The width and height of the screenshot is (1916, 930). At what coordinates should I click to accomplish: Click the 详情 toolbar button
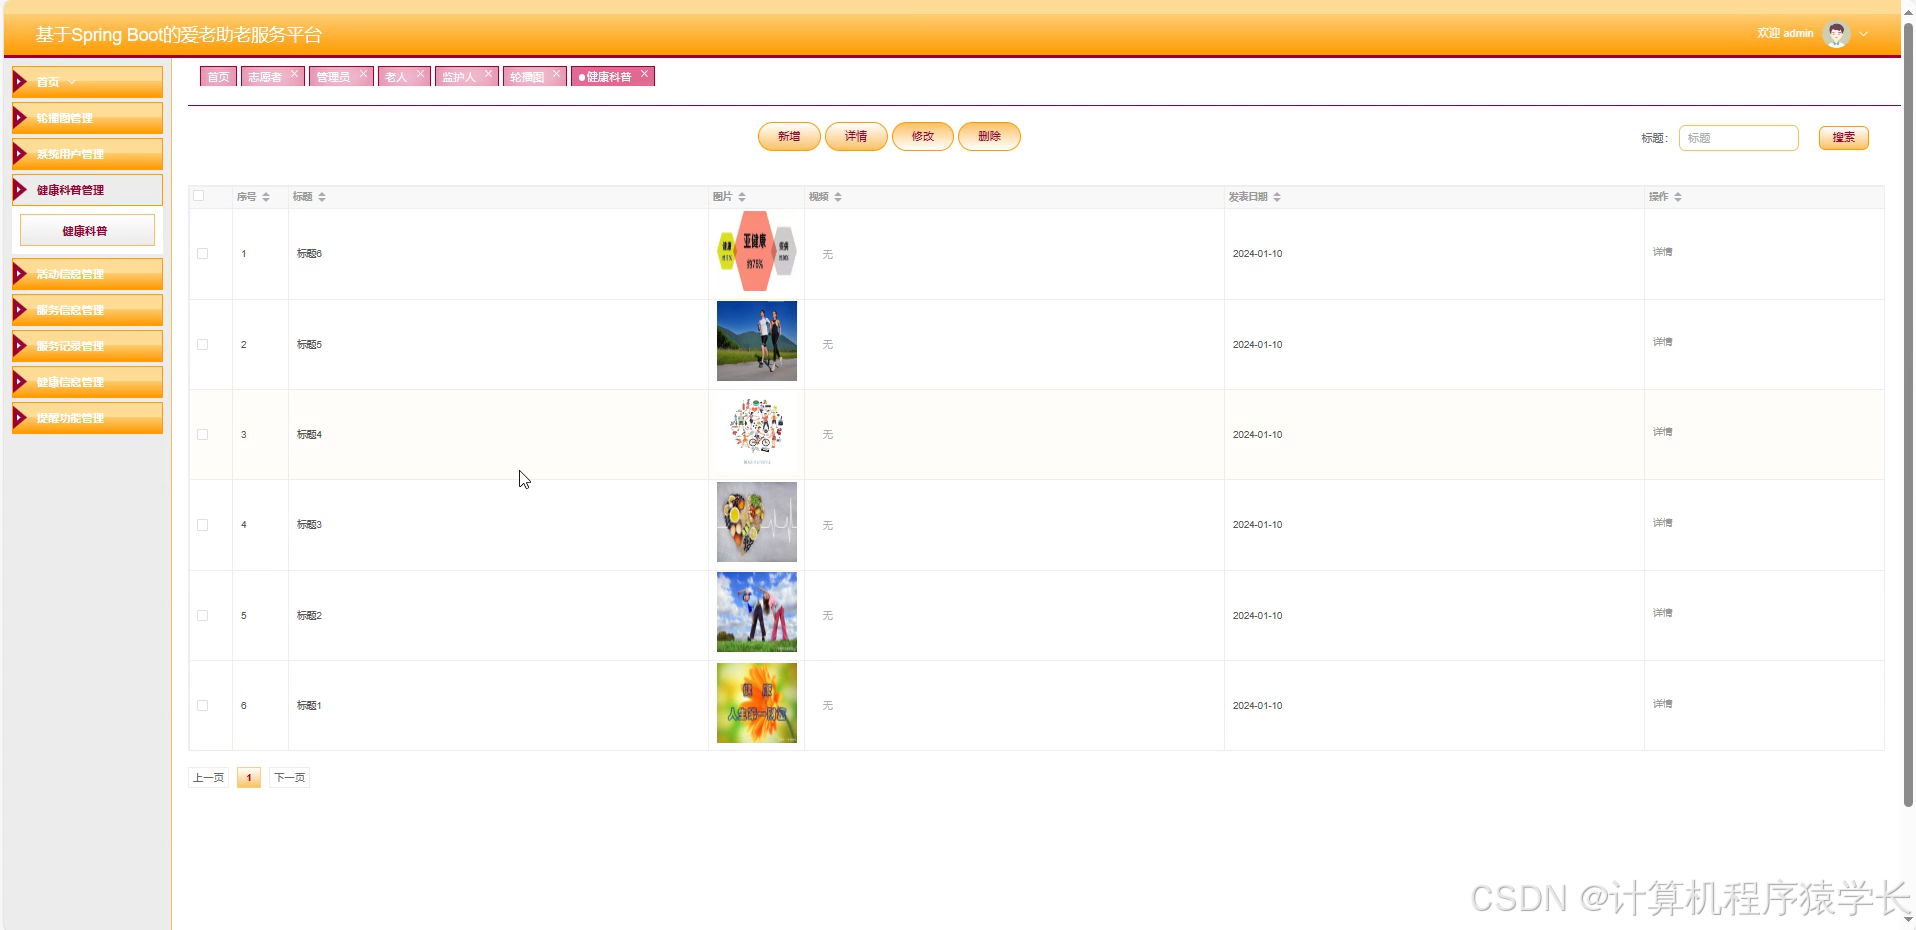tap(856, 137)
